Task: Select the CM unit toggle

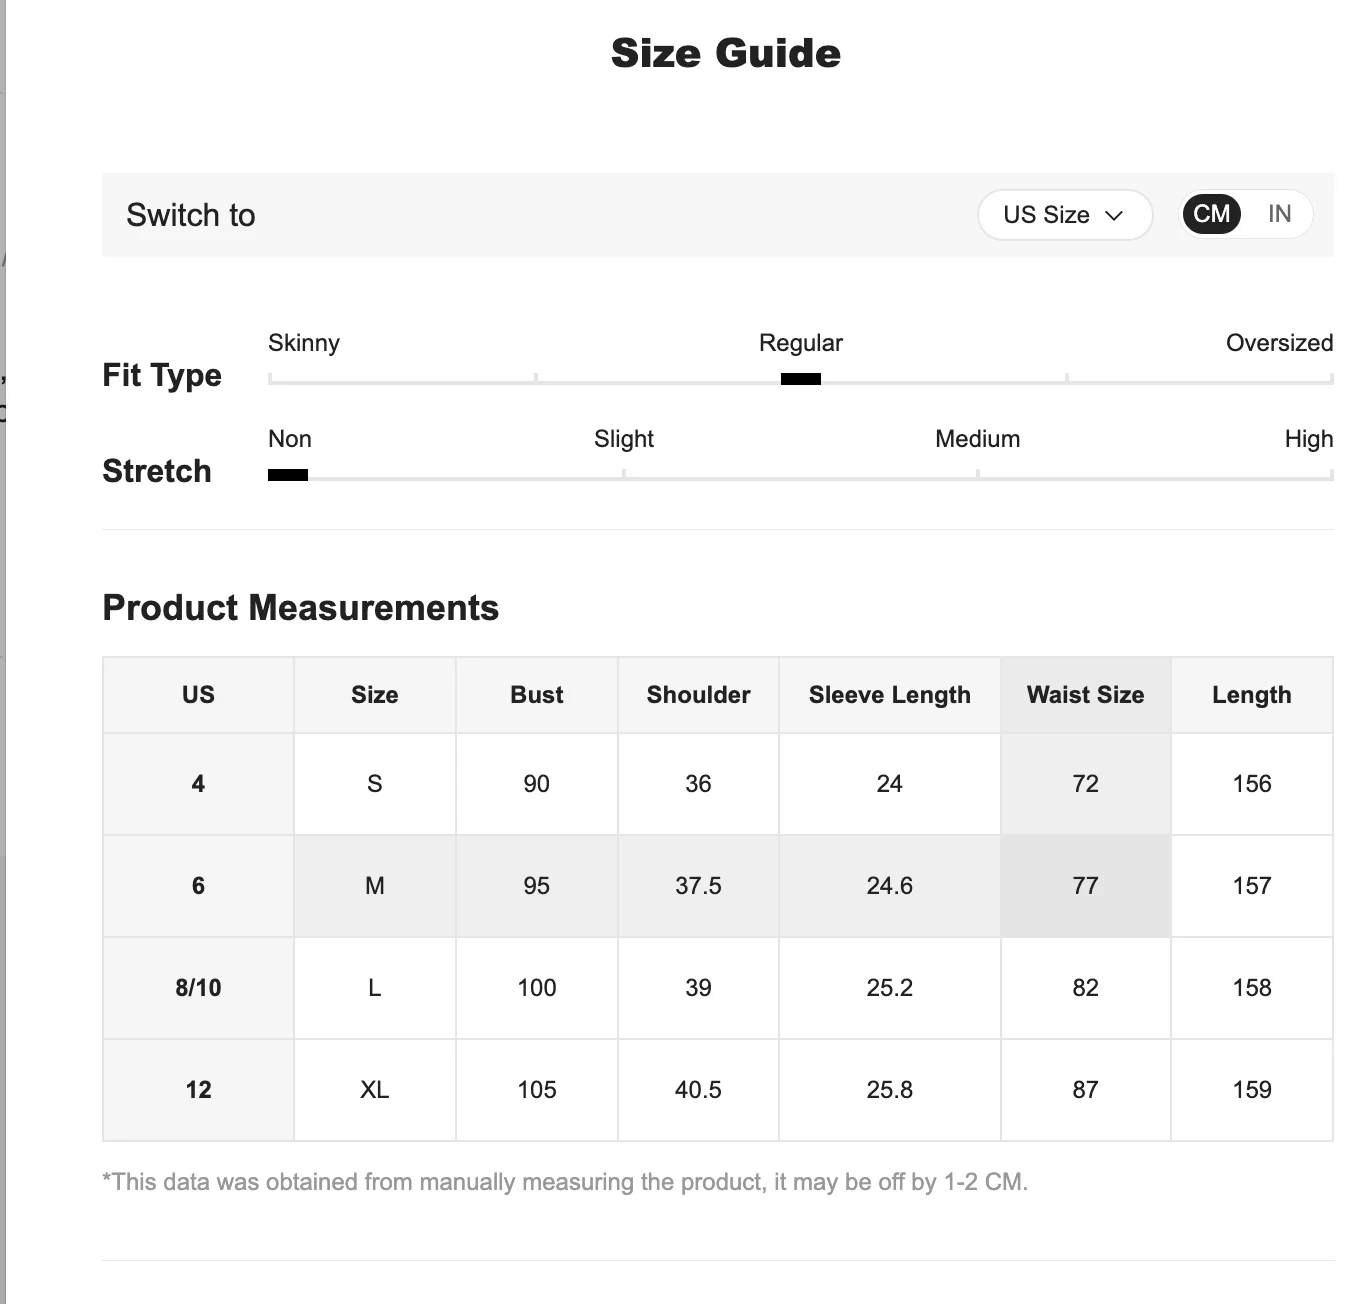Action: click(x=1211, y=214)
